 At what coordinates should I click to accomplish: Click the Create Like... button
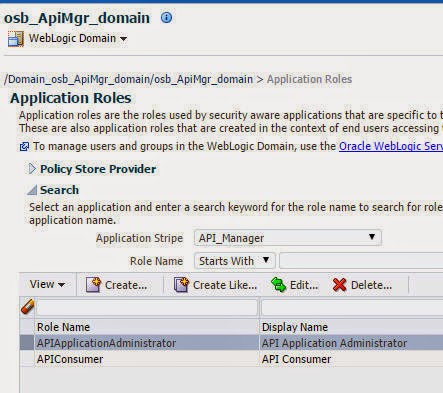pos(215,285)
